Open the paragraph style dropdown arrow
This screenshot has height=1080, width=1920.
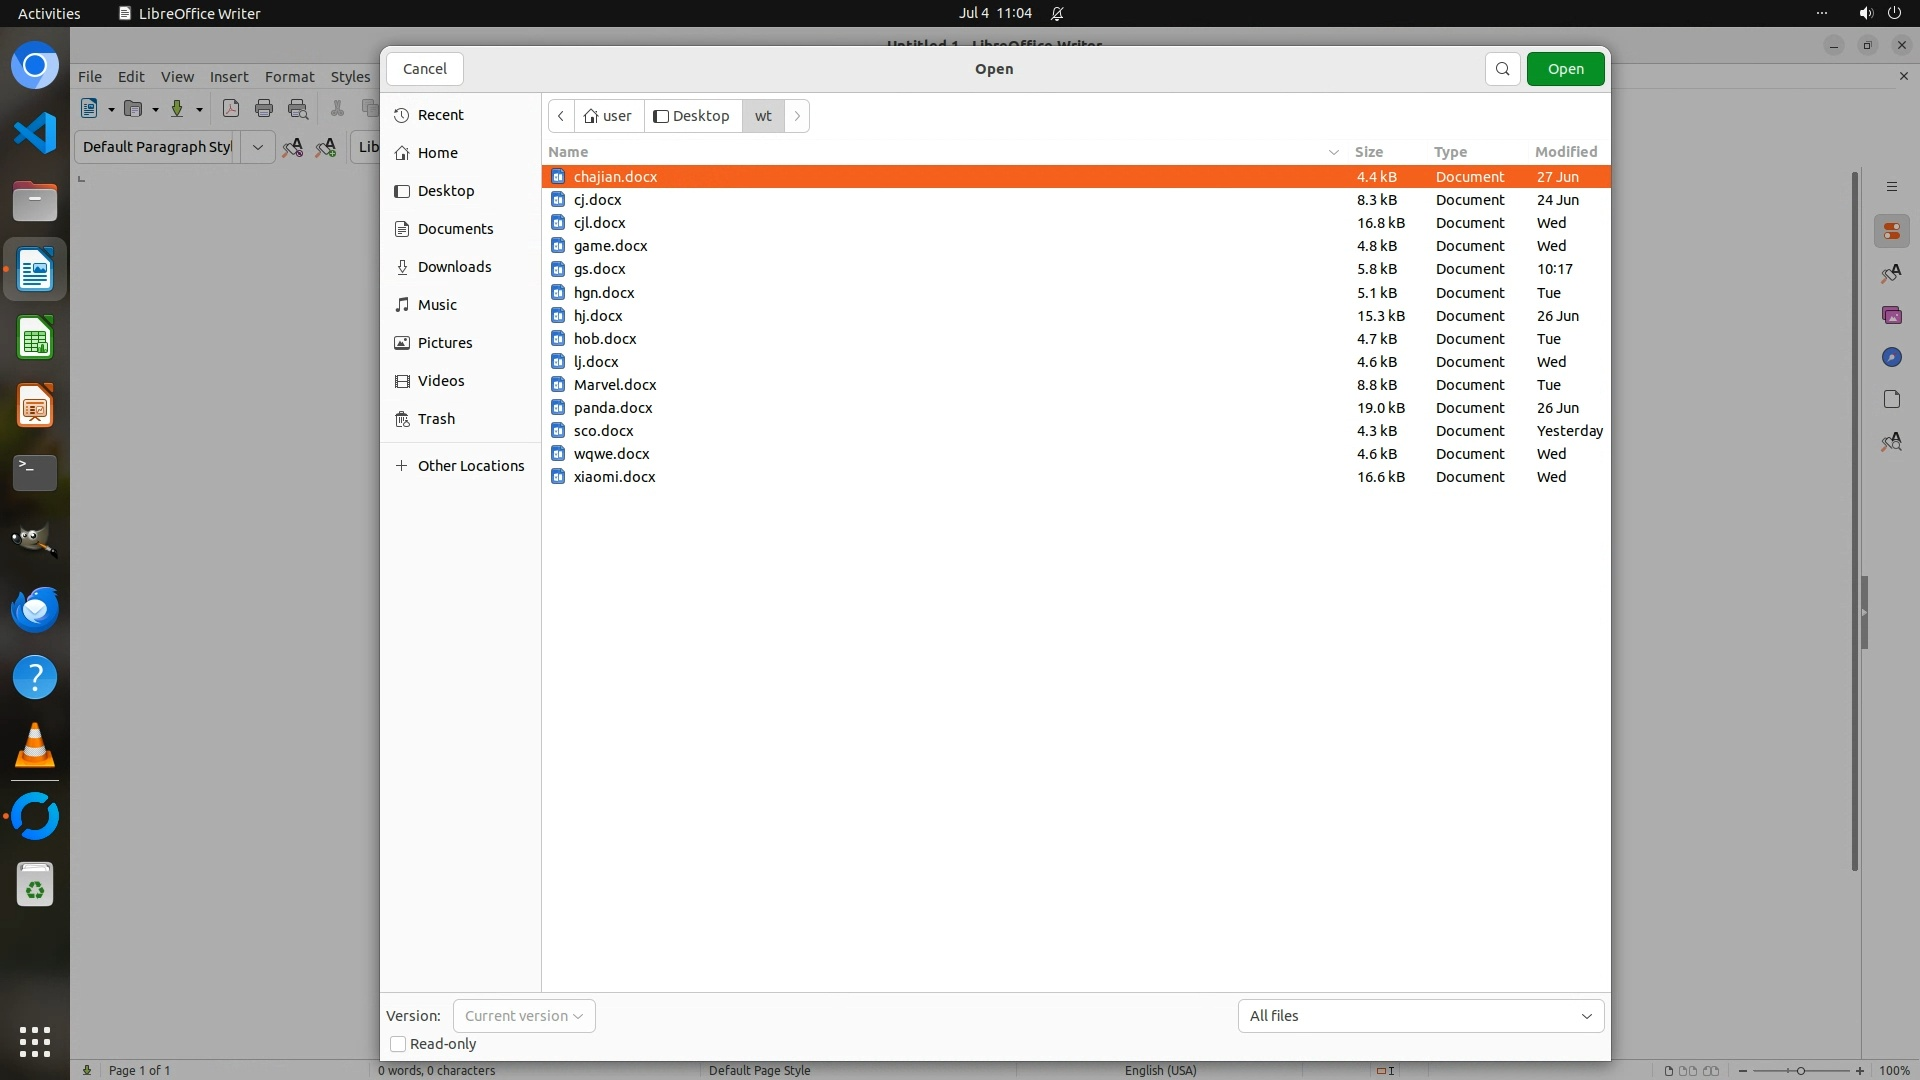[257, 147]
